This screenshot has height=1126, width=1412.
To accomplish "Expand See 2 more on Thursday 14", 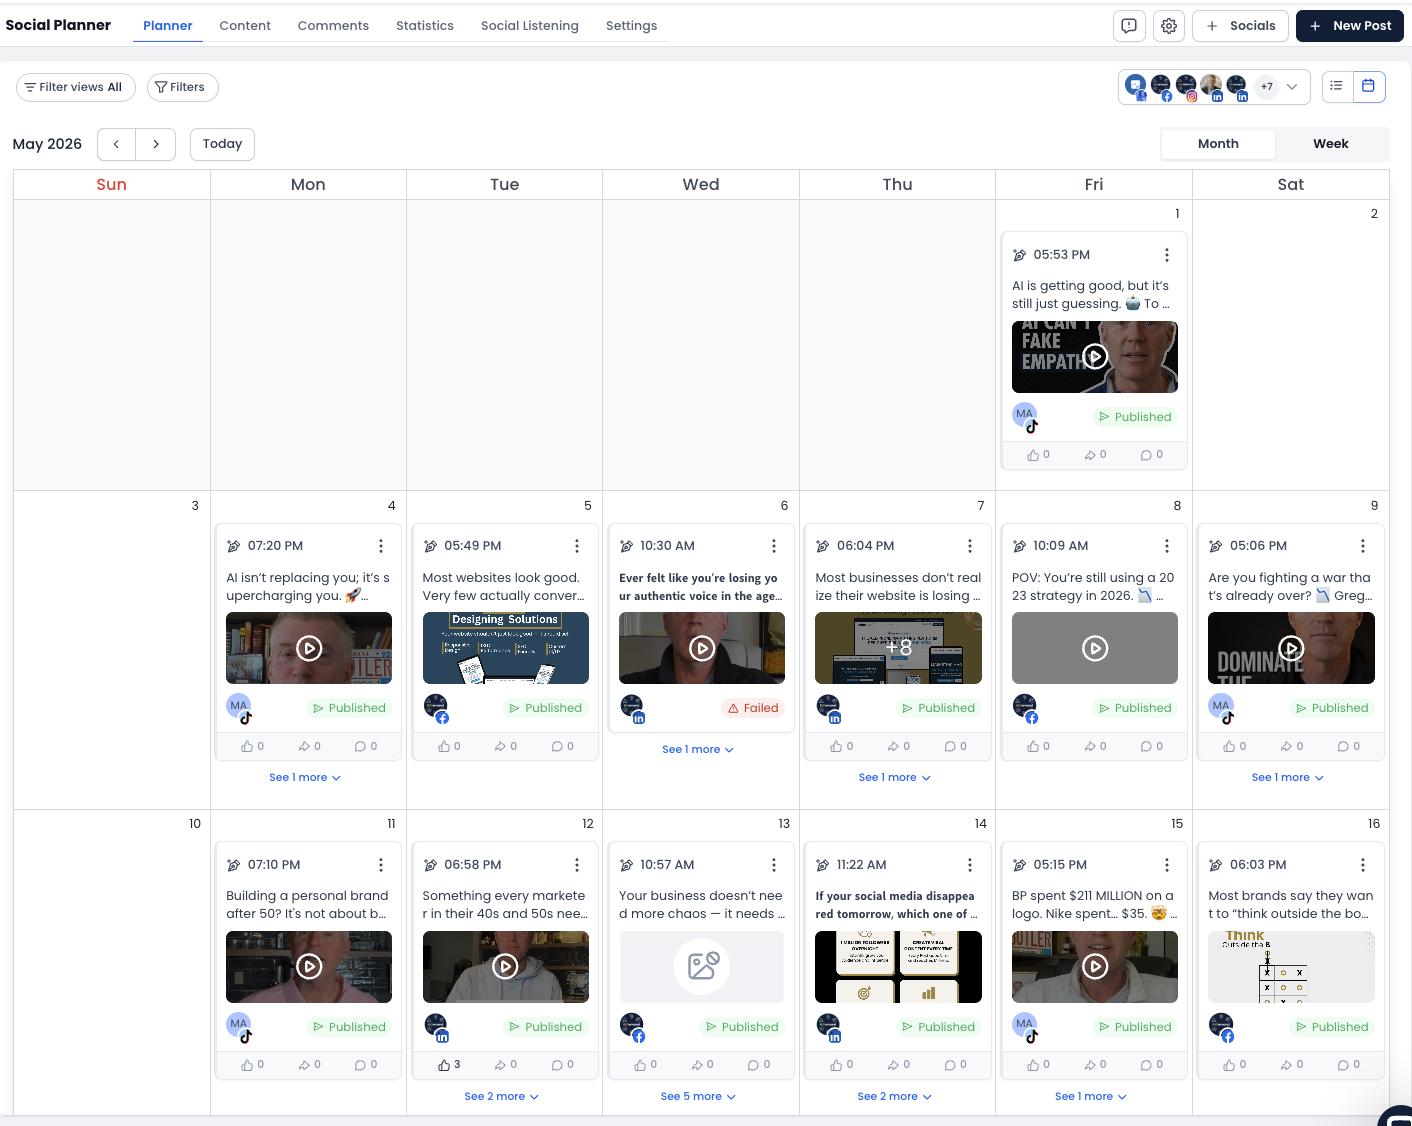I will pyautogui.click(x=895, y=1096).
